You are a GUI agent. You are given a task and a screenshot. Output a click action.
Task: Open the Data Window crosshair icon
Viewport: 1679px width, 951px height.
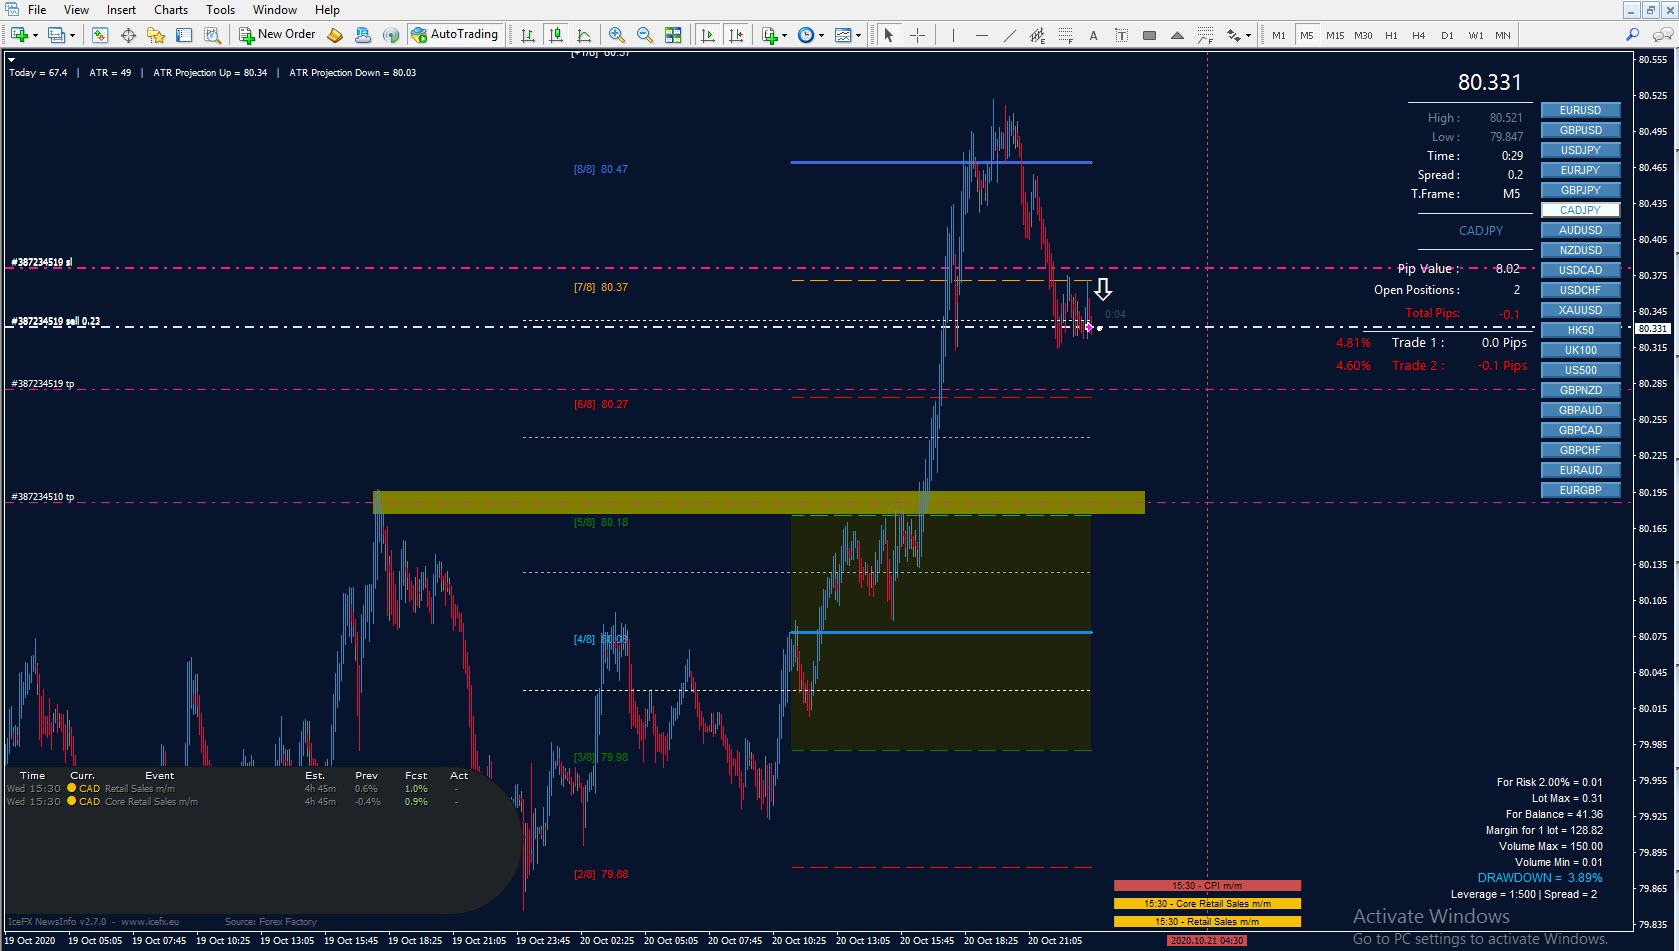(x=128, y=35)
